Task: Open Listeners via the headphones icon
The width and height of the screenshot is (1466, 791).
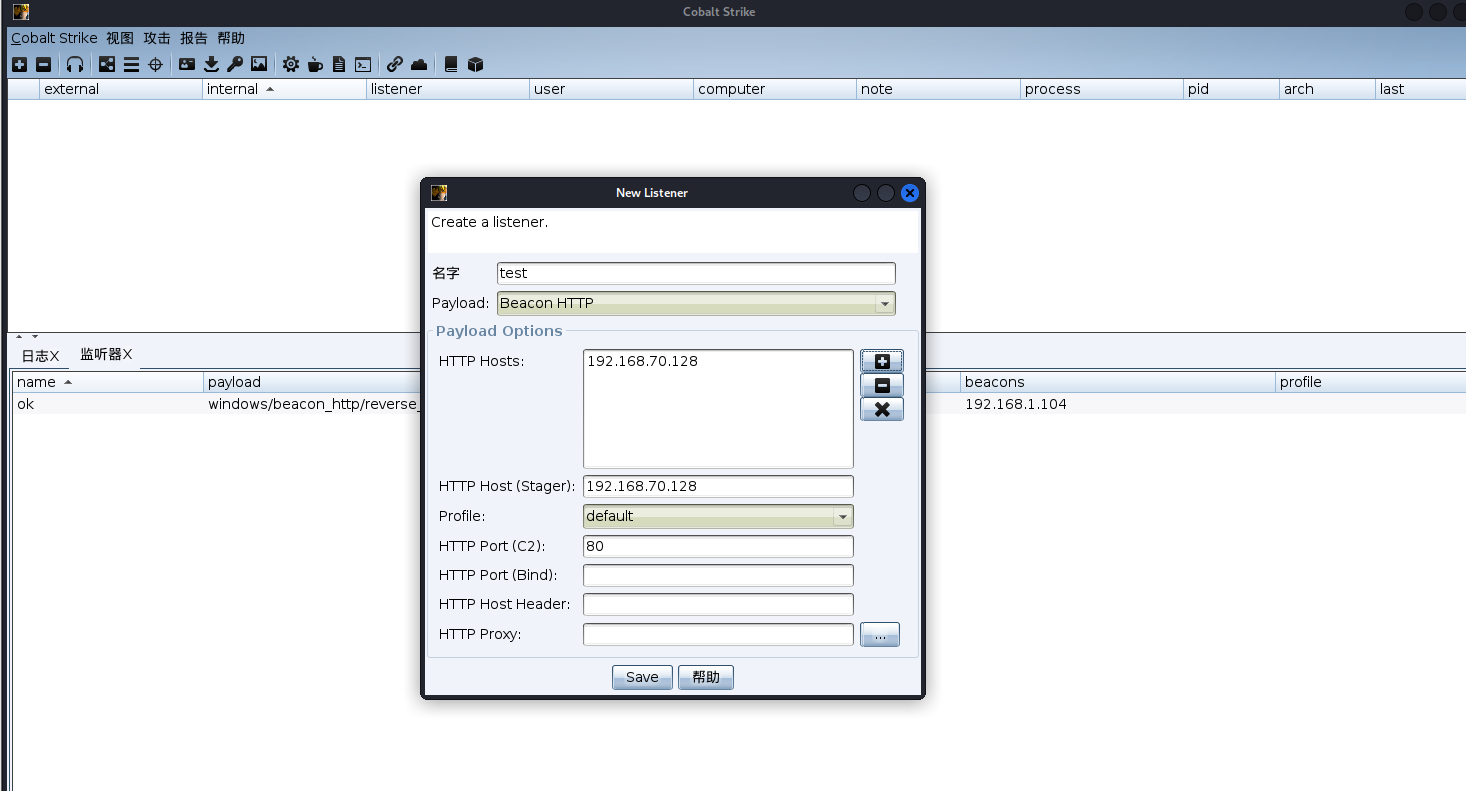Action: coord(75,64)
